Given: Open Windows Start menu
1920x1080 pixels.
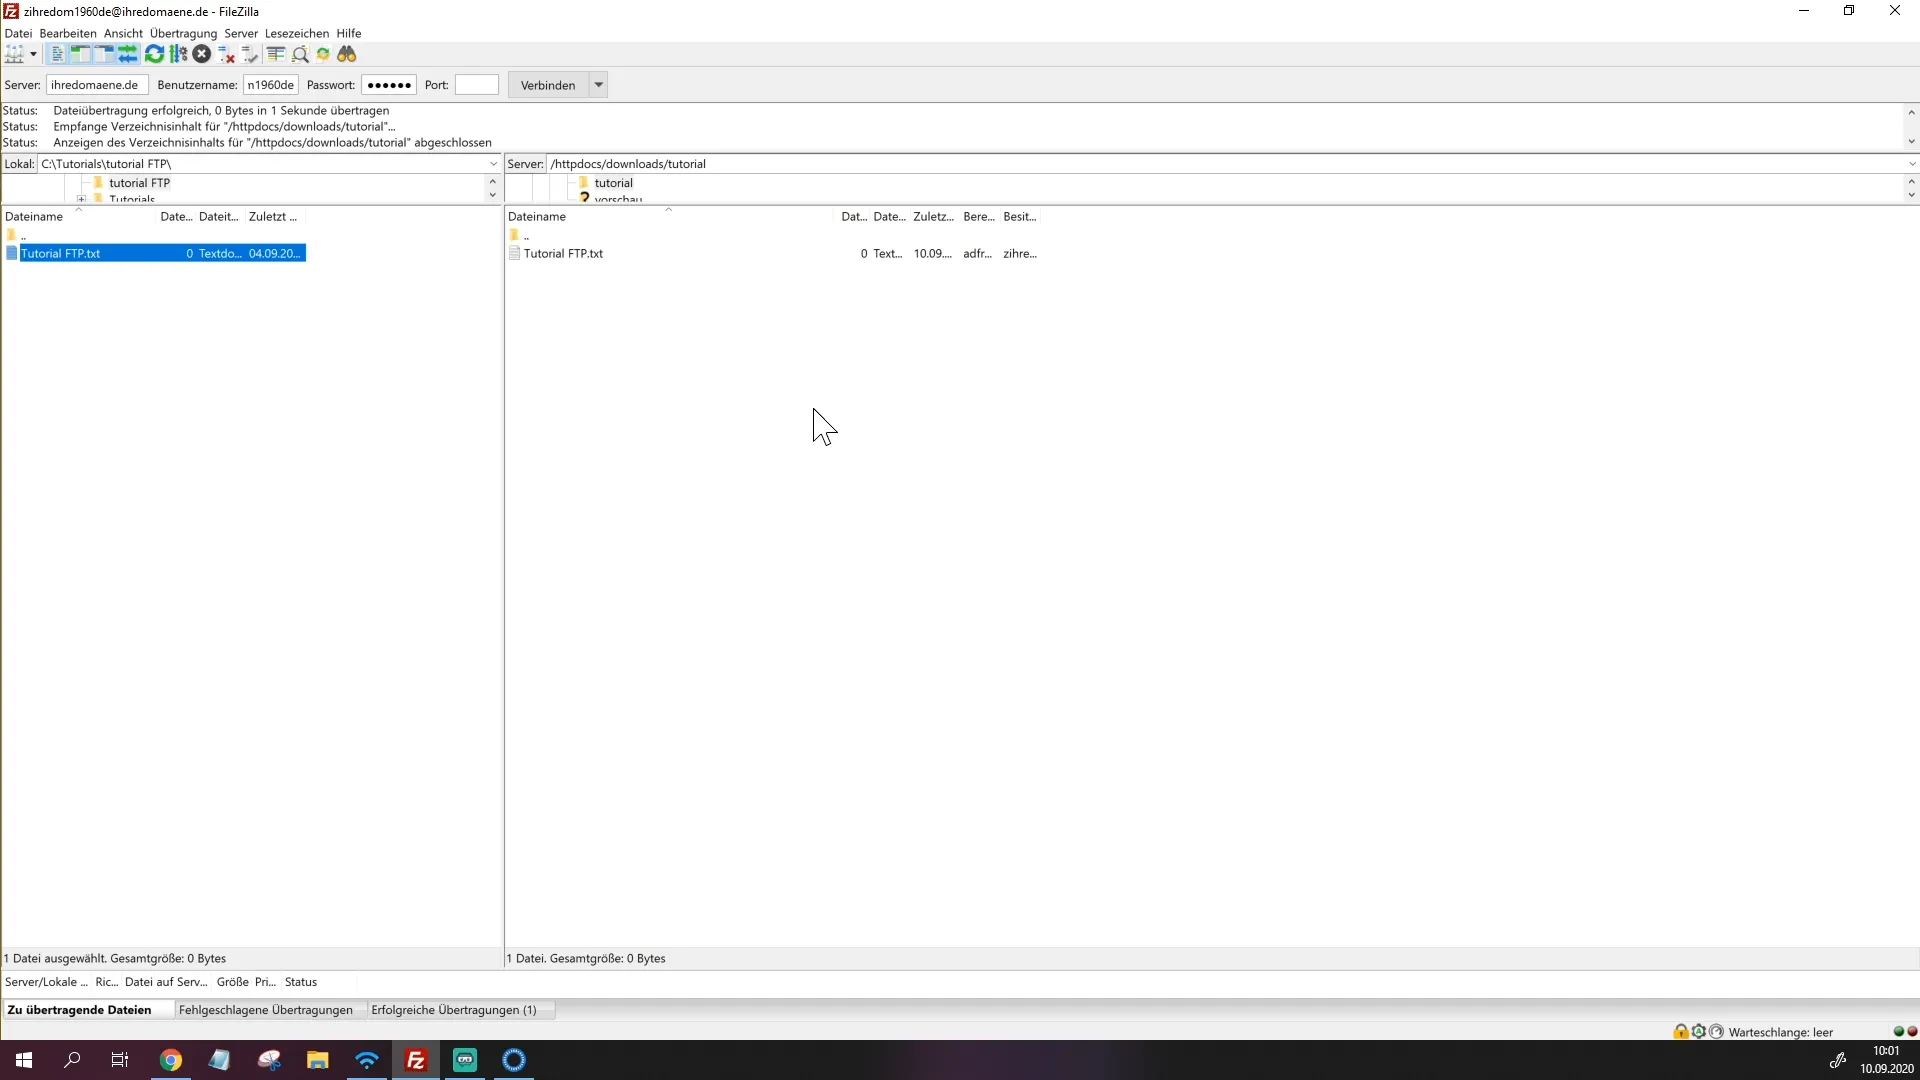Looking at the screenshot, I should click(24, 1060).
